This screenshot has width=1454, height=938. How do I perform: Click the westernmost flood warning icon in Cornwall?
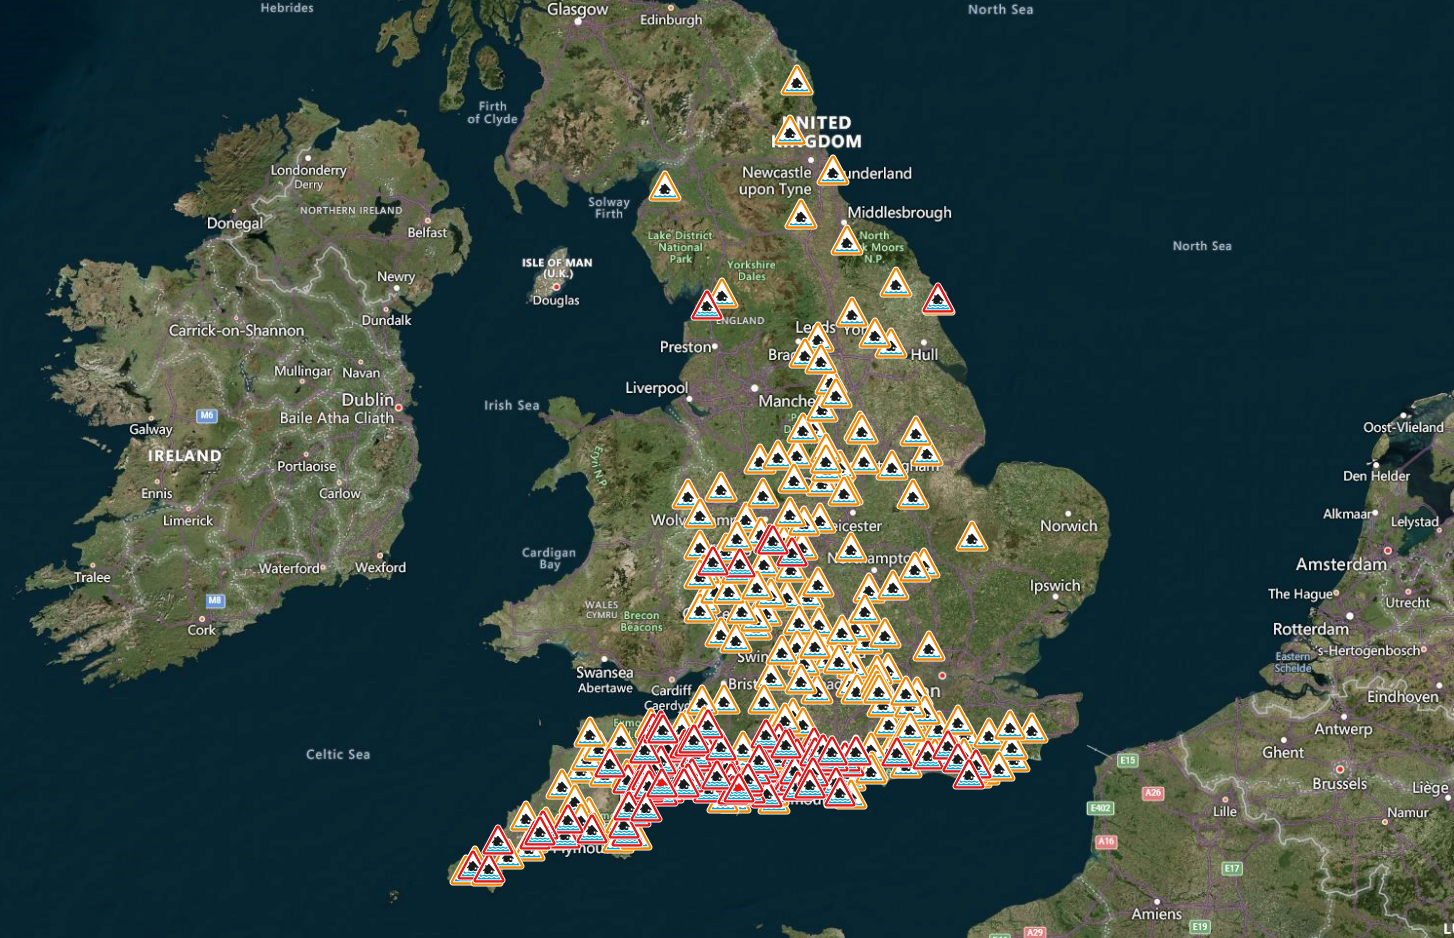[469, 868]
